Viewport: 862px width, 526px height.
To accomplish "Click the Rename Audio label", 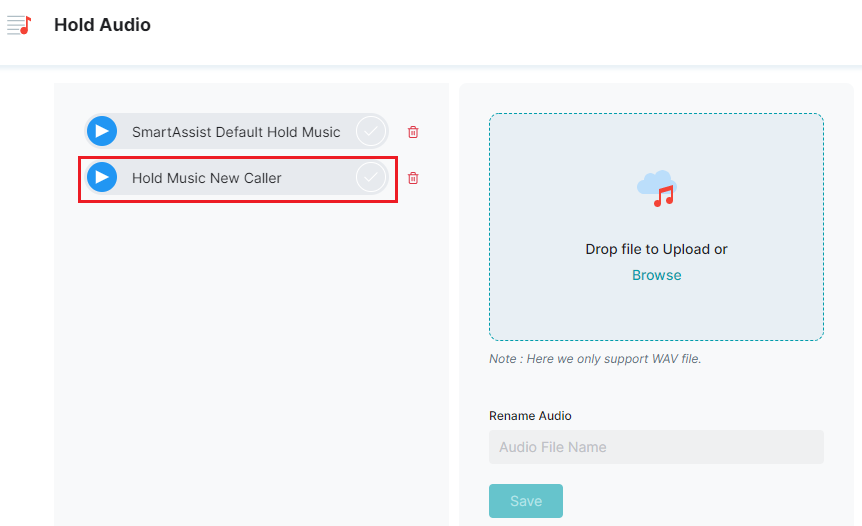I will pyautogui.click(x=530, y=416).
